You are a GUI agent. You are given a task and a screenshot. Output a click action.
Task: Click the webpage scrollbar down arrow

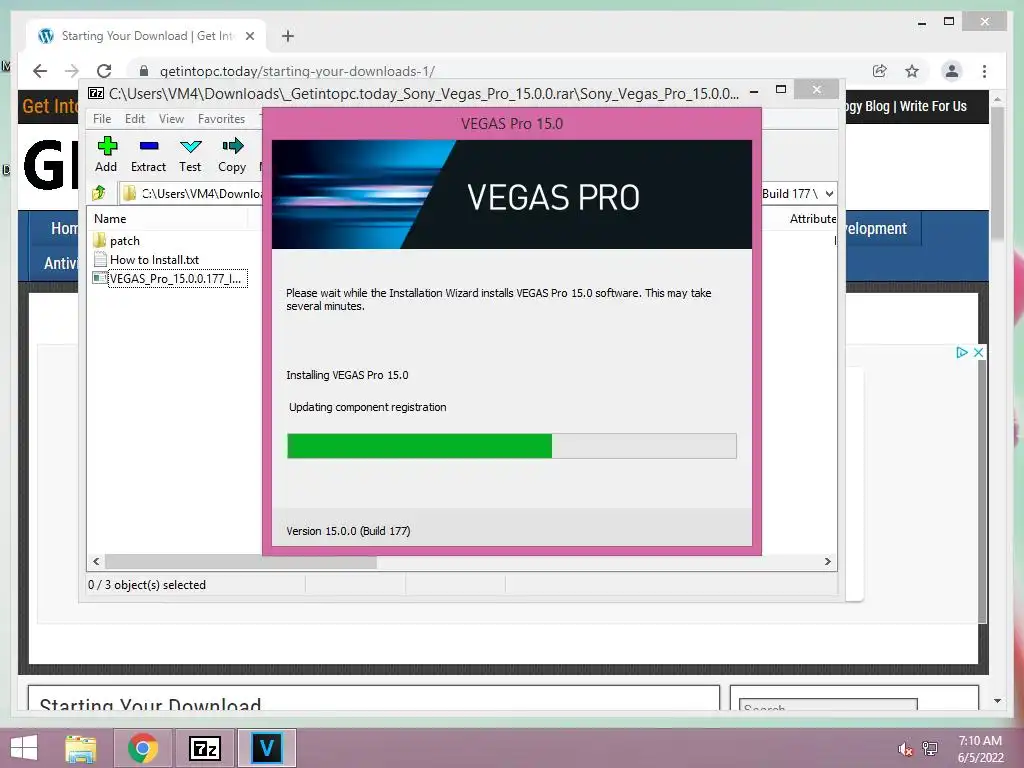pyautogui.click(x=997, y=701)
